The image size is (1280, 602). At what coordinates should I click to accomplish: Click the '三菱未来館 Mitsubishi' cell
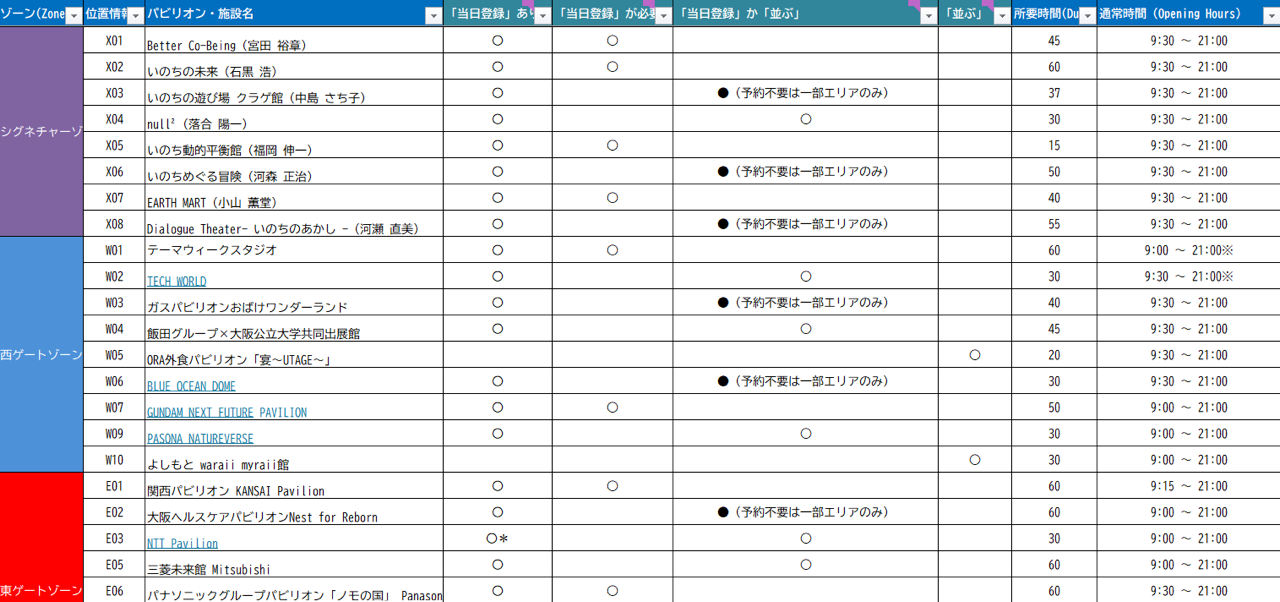point(294,565)
